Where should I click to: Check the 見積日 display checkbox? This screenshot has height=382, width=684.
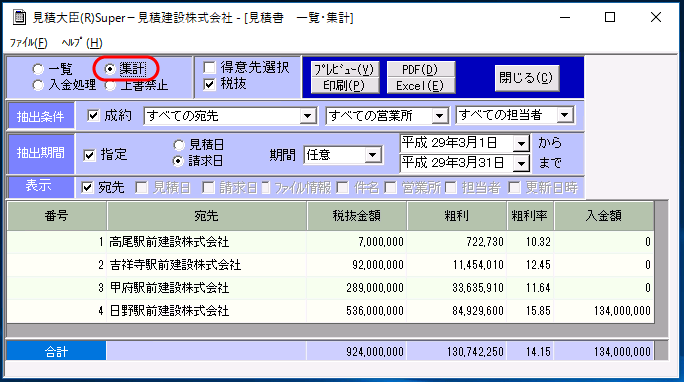(x=141, y=188)
